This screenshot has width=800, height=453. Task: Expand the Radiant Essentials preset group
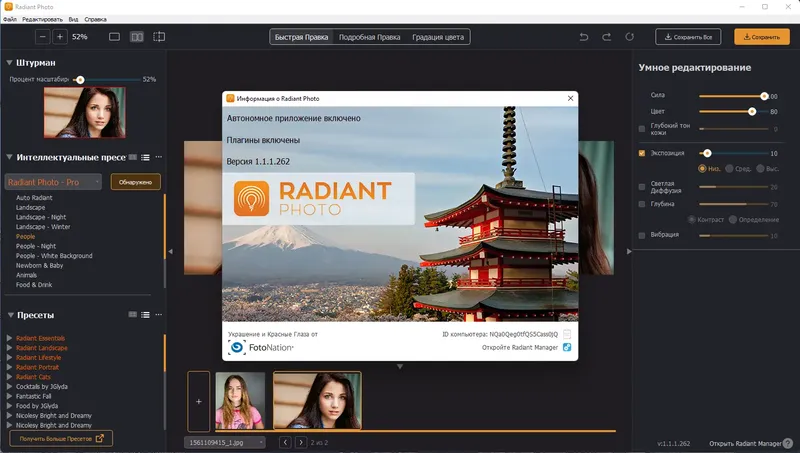coord(9,338)
